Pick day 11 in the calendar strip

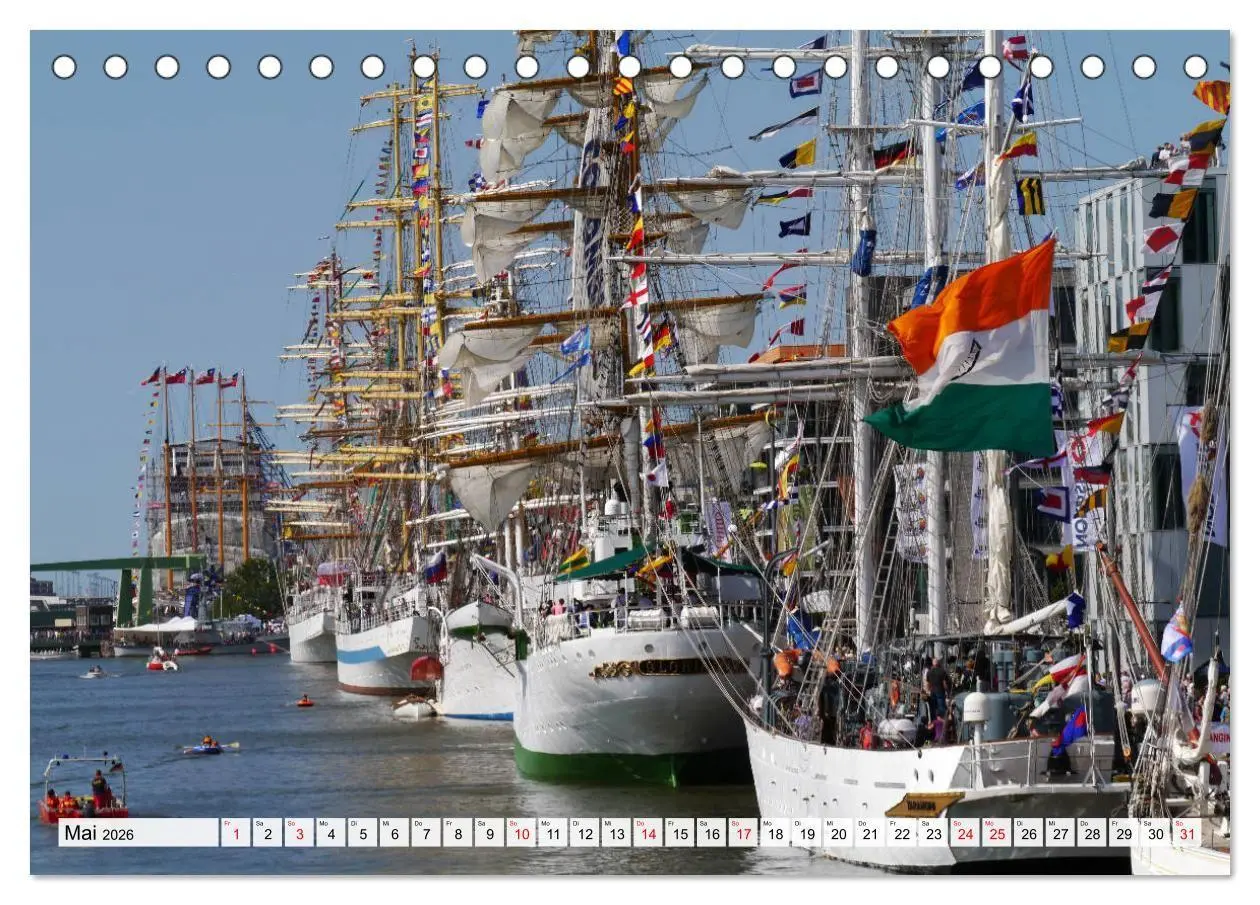coord(553,833)
